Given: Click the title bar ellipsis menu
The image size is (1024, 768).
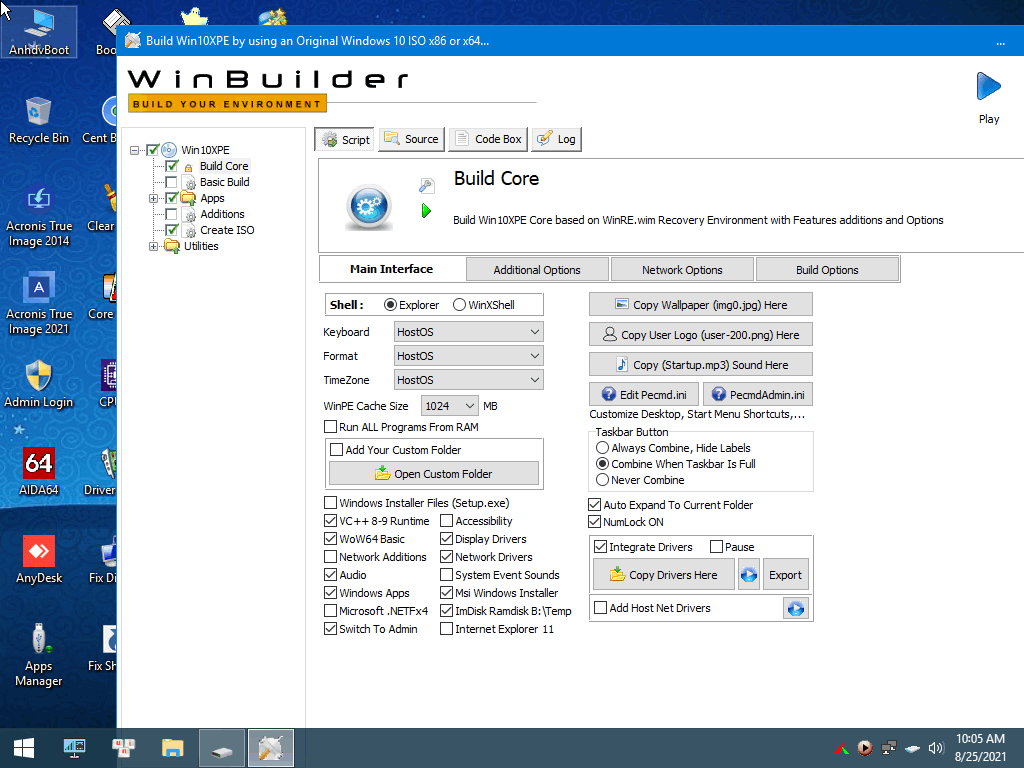Looking at the screenshot, I should 1000,42.
